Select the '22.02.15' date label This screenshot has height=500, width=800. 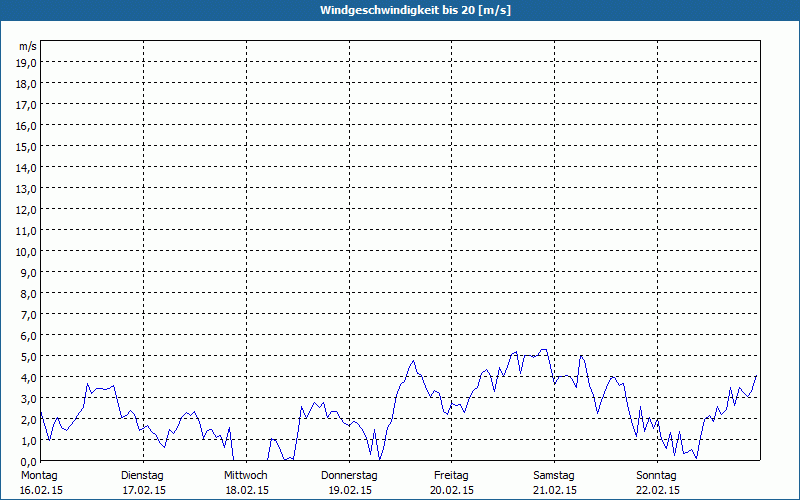tap(658, 490)
